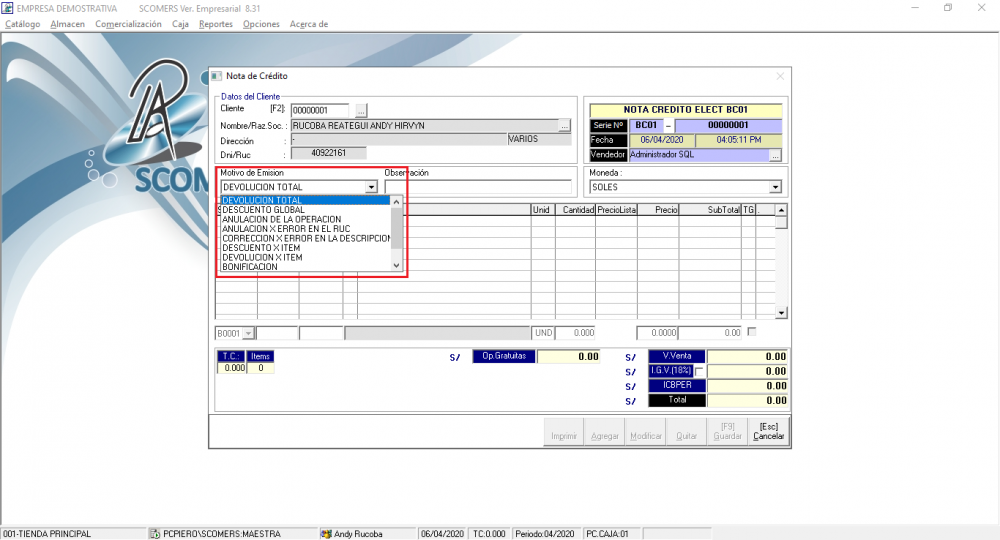
Task: Click the Cantidad 0.000 entry field
Action: pos(575,333)
